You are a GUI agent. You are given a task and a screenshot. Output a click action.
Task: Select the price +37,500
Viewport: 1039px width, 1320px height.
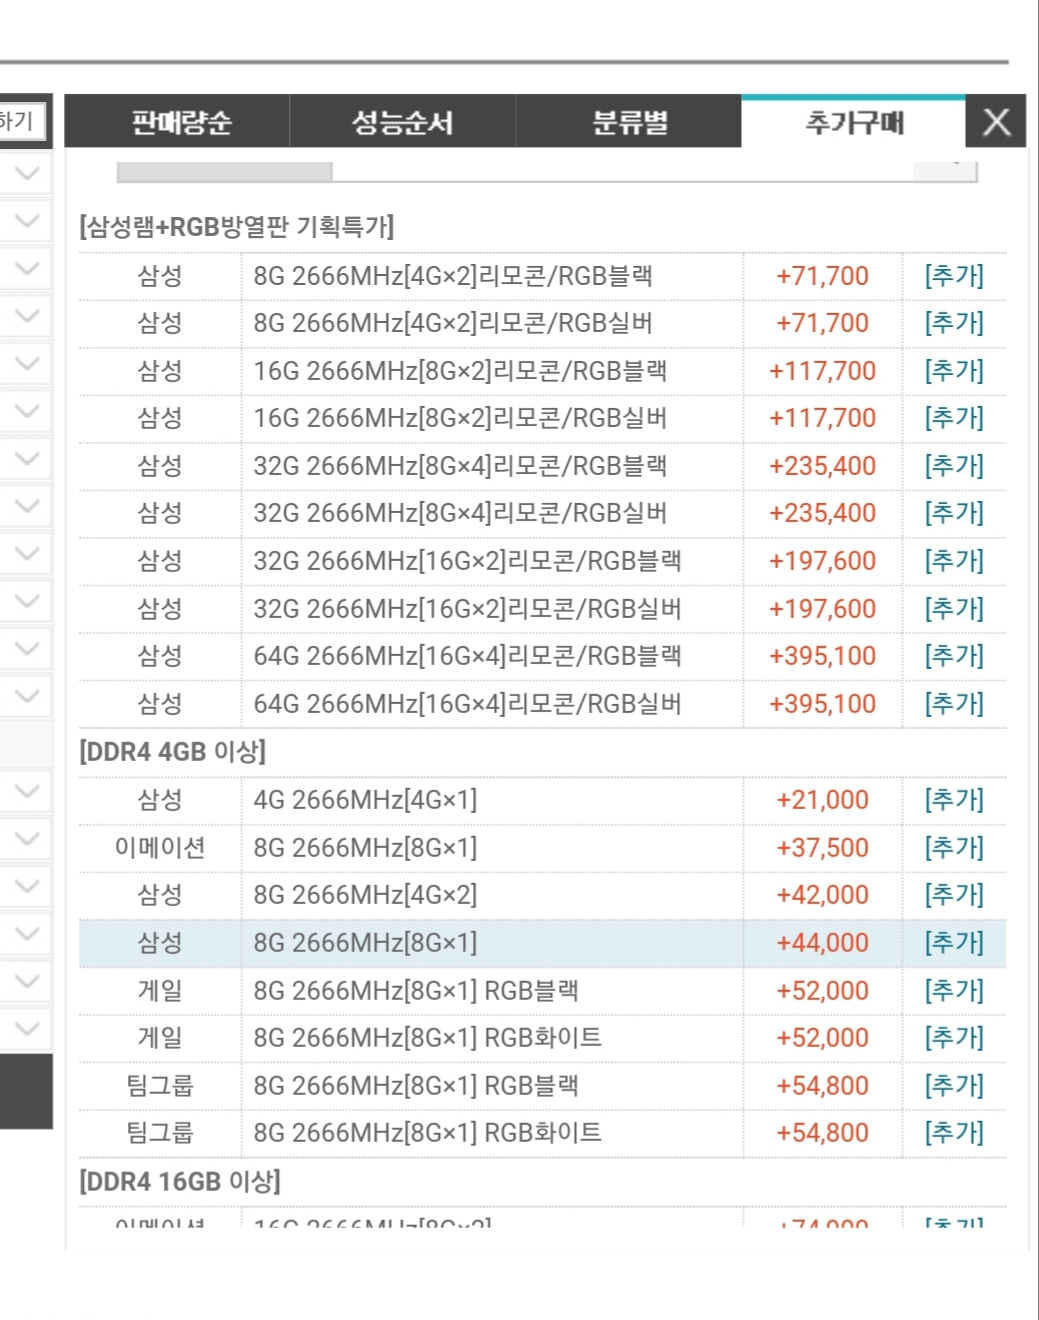pyautogui.click(x=822, y=848)
